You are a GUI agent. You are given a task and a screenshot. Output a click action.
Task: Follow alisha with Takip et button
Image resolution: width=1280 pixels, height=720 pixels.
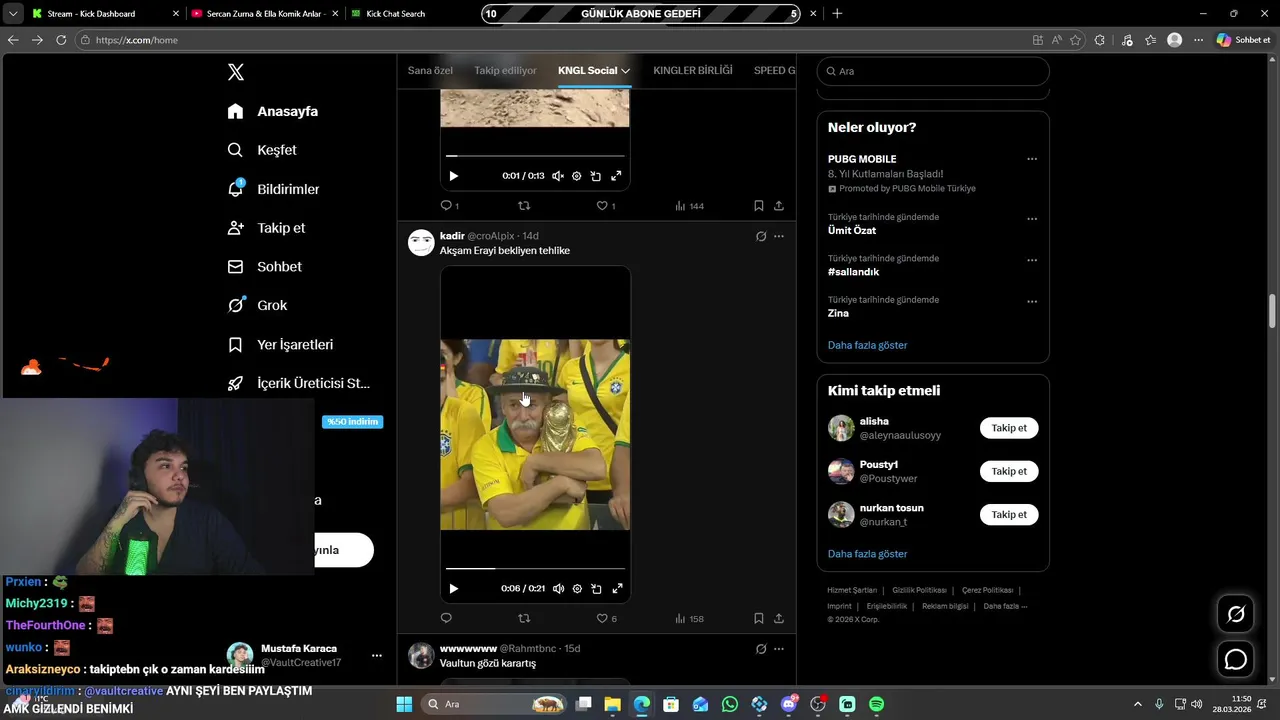click(x=1009, y=428)
